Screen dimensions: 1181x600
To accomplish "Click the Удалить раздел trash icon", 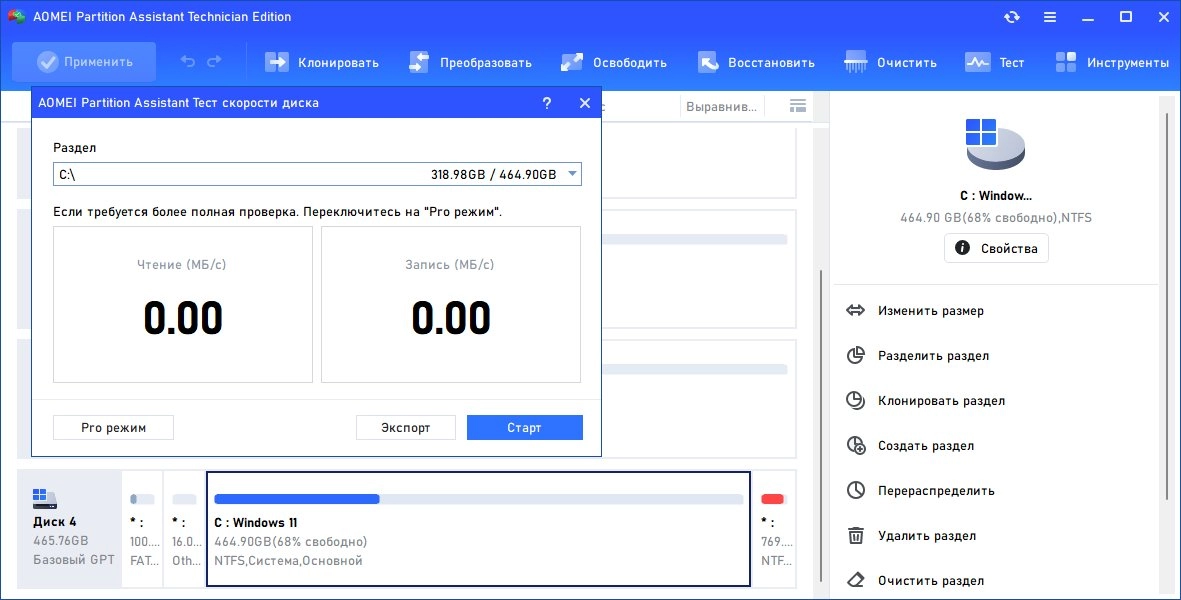I will (x=856, y=536).
